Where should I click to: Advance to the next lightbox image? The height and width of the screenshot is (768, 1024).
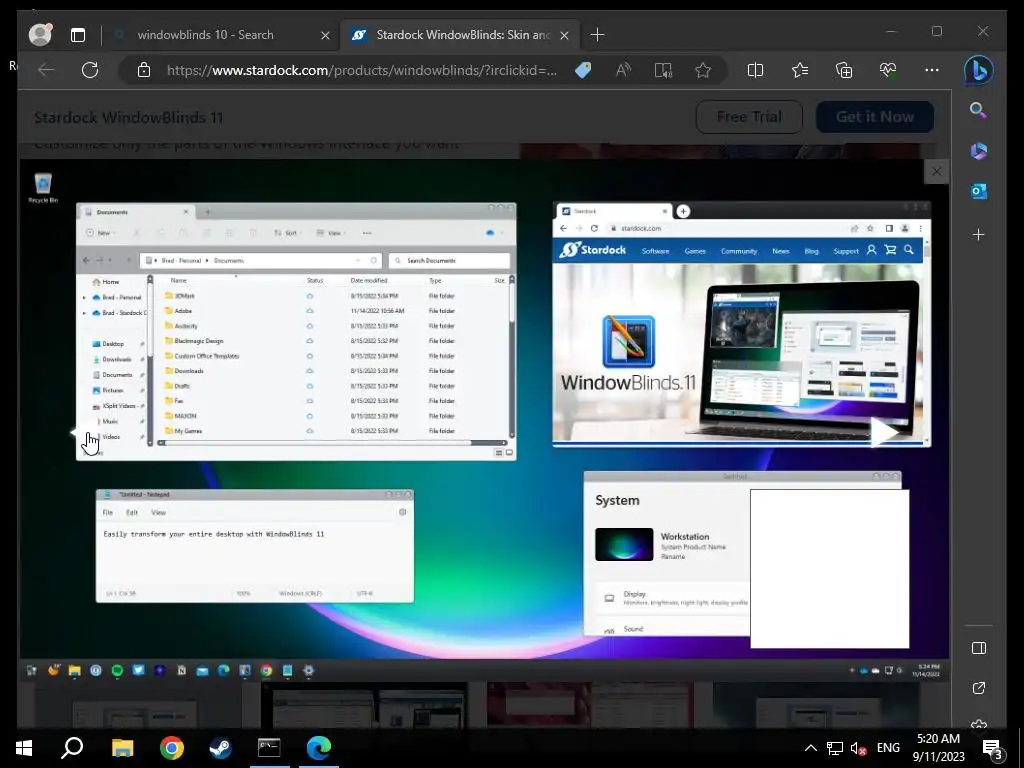point(884,432)
